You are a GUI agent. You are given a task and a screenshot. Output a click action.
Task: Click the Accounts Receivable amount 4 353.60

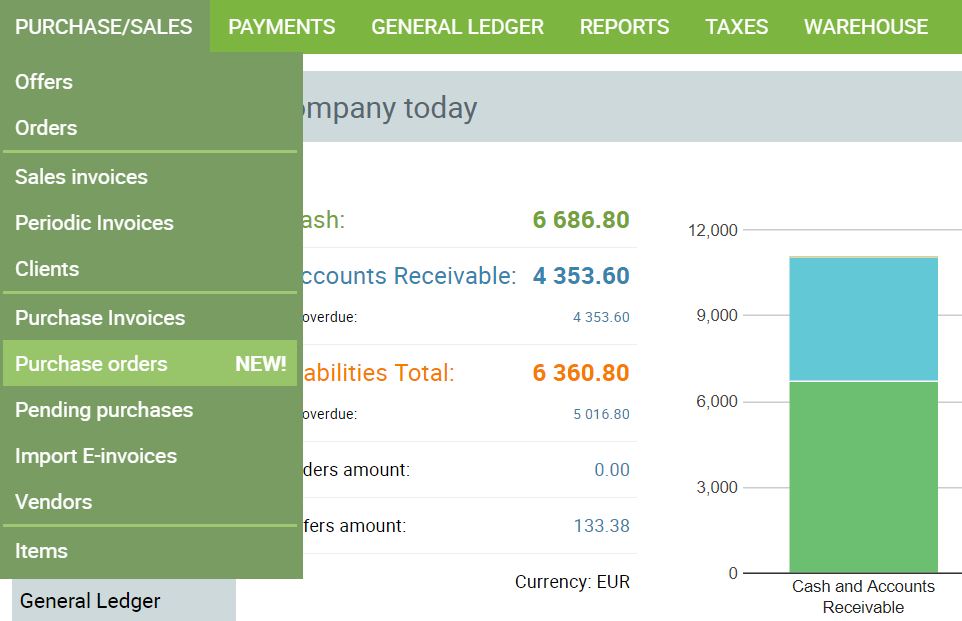pos(580,276)
